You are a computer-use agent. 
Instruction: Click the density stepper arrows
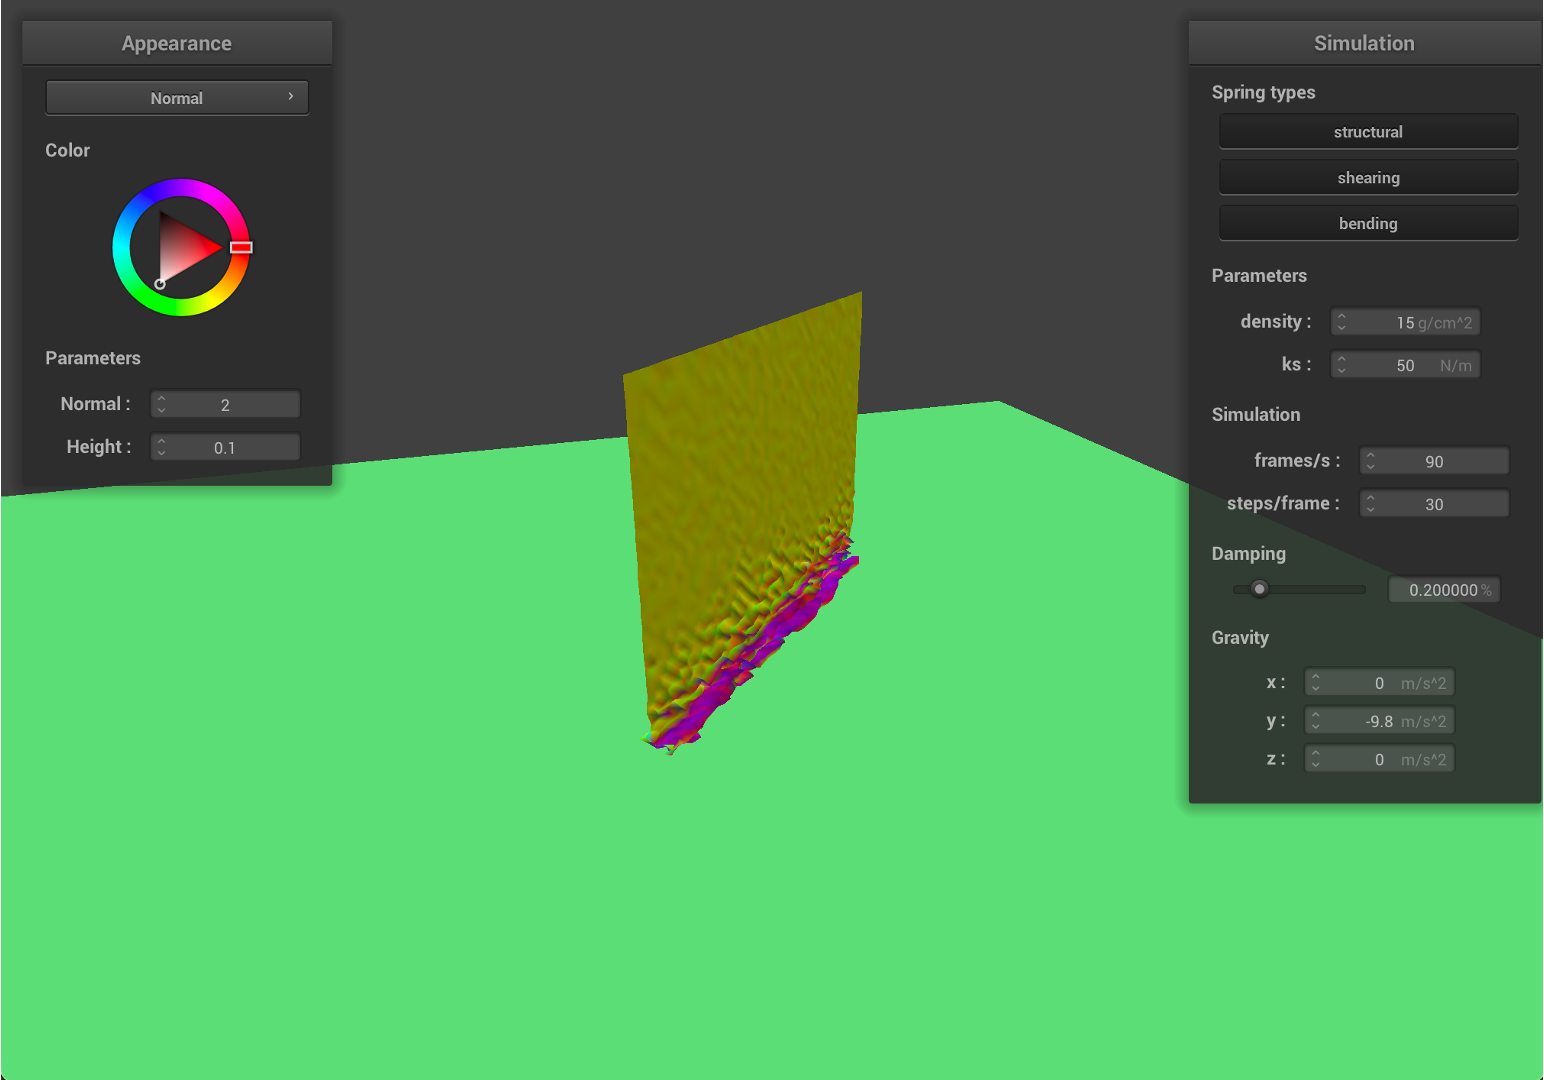tap(1342, 322)
